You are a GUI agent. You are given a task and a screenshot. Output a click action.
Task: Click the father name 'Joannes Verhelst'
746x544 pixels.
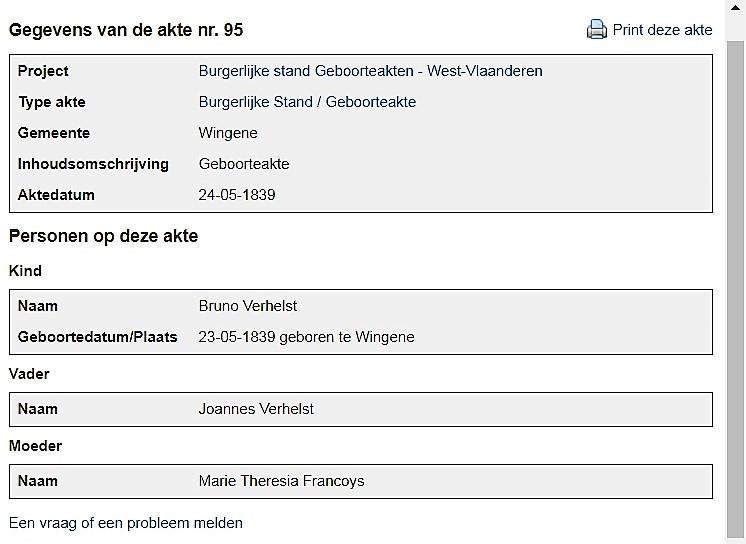click(x=257, y=409)
